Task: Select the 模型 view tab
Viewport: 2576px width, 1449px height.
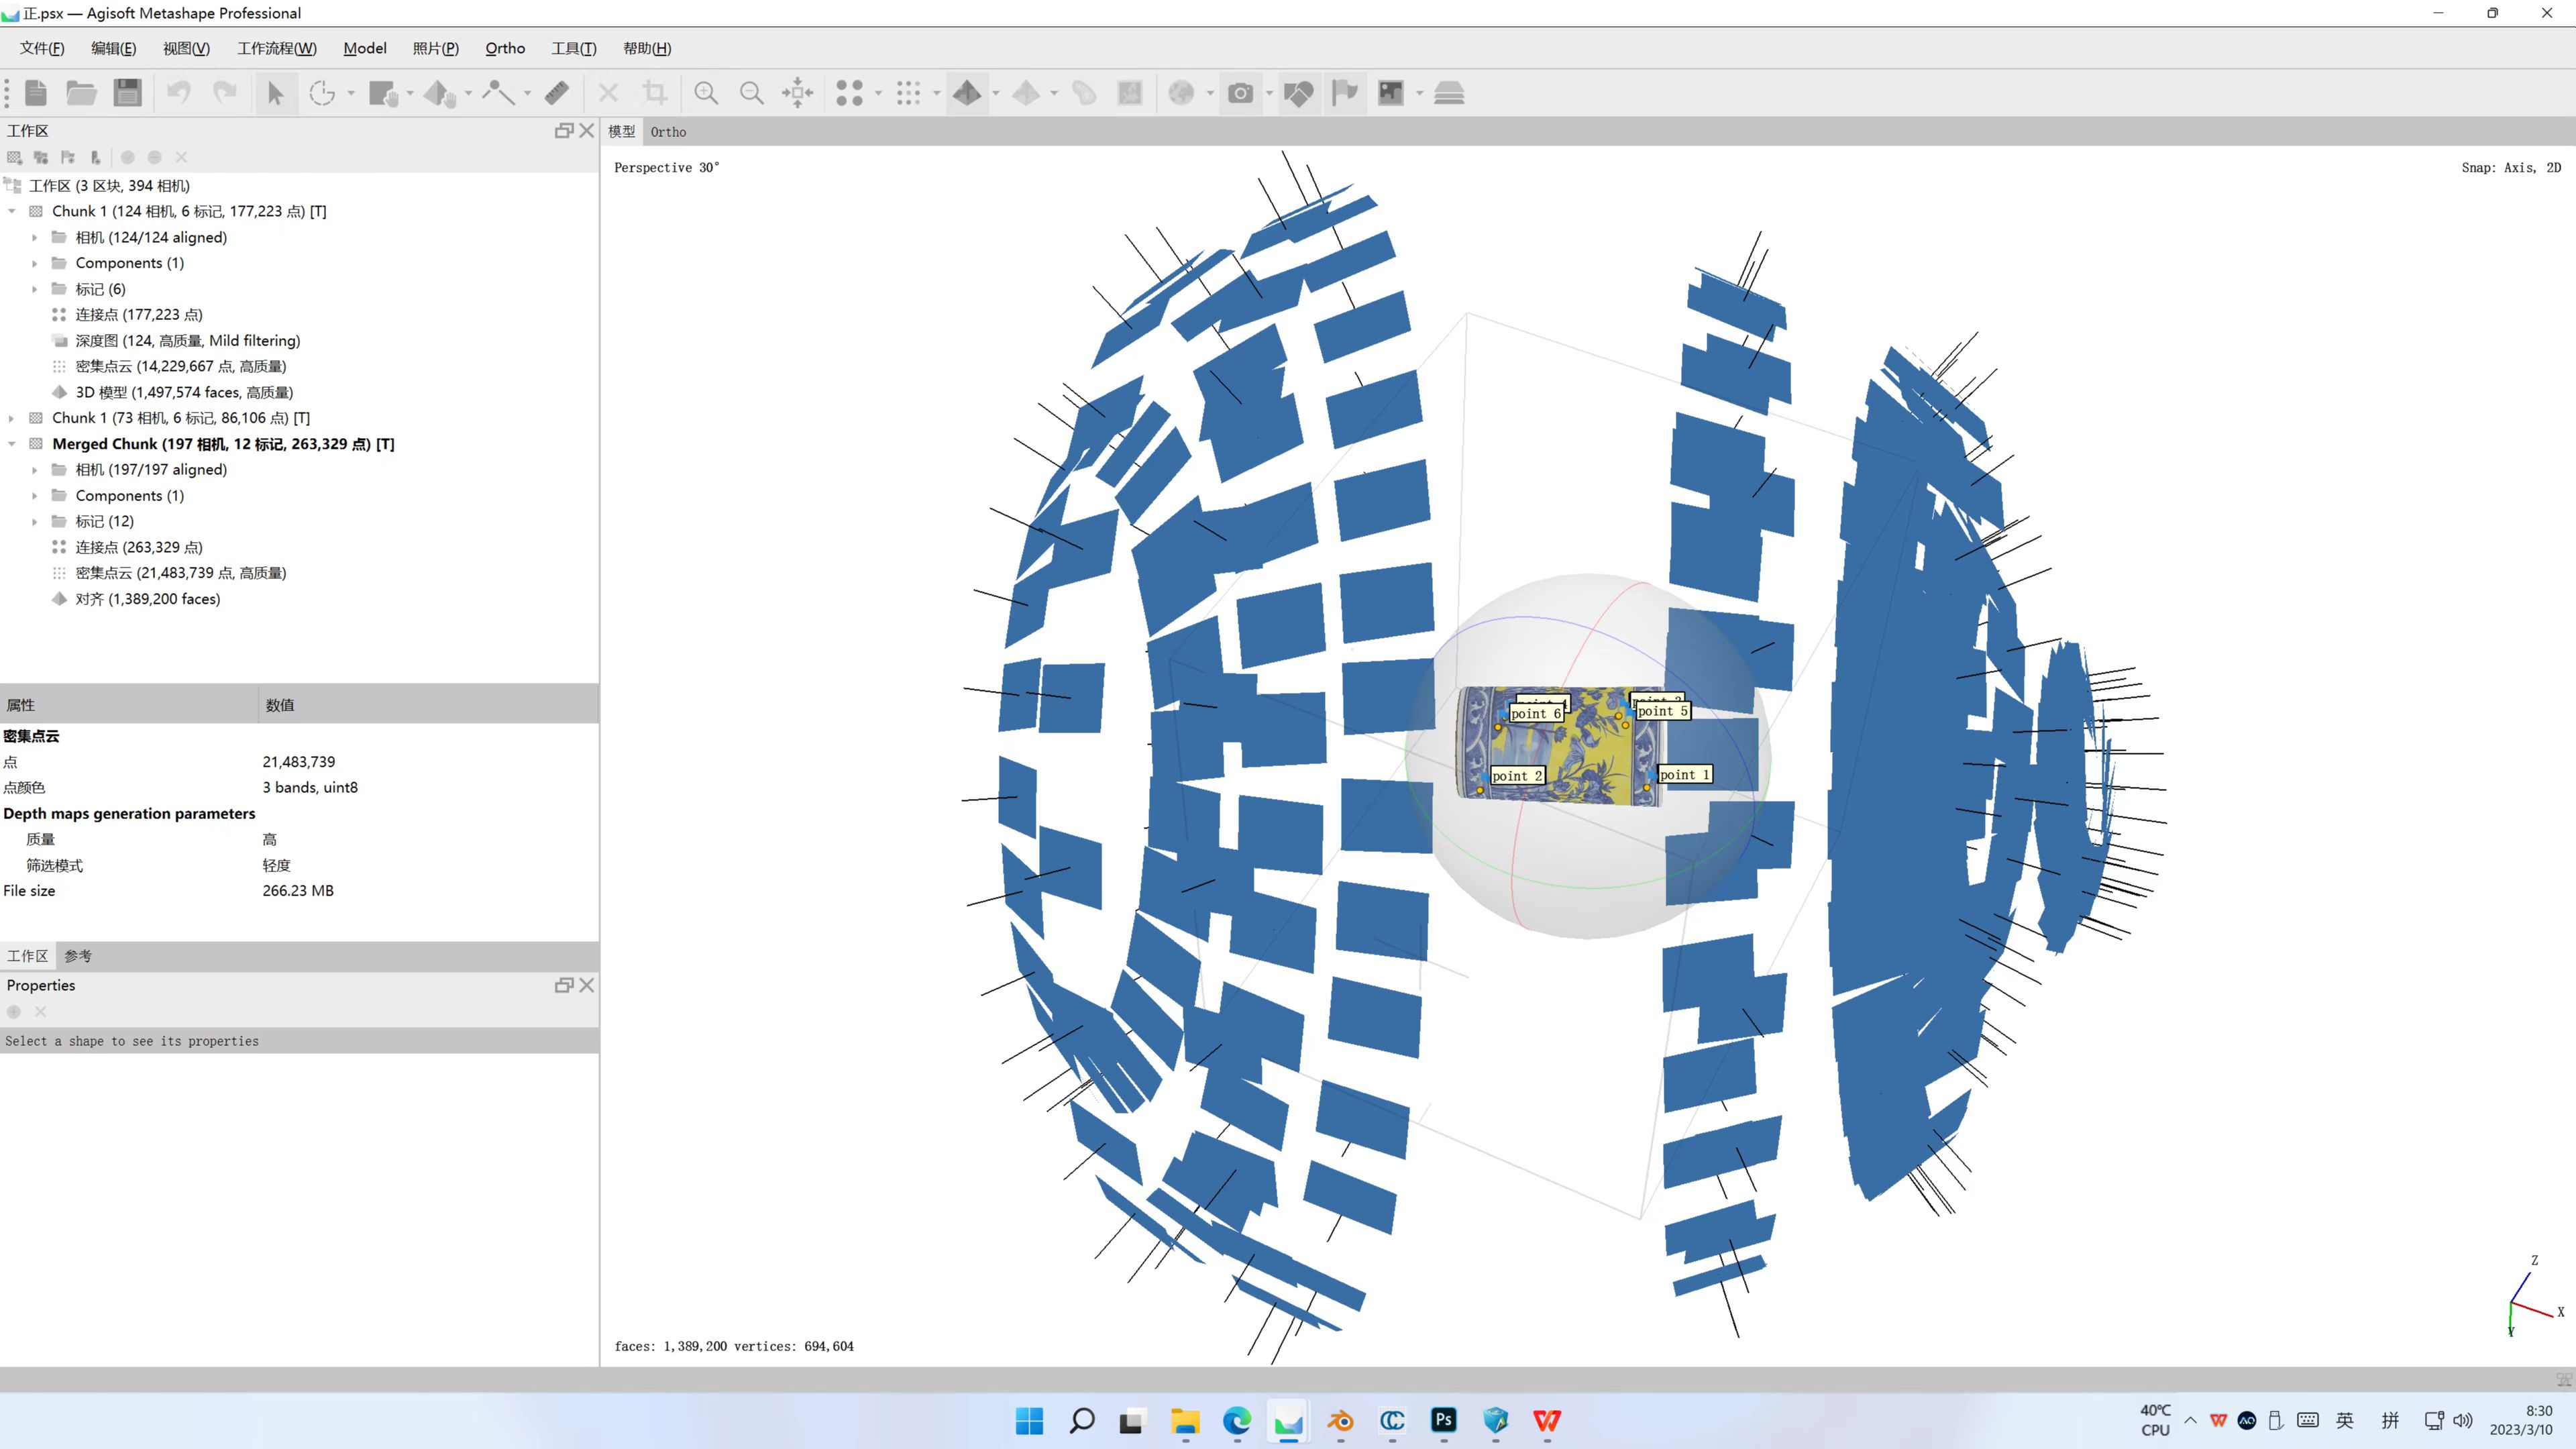Action: (x=622, y=132)
